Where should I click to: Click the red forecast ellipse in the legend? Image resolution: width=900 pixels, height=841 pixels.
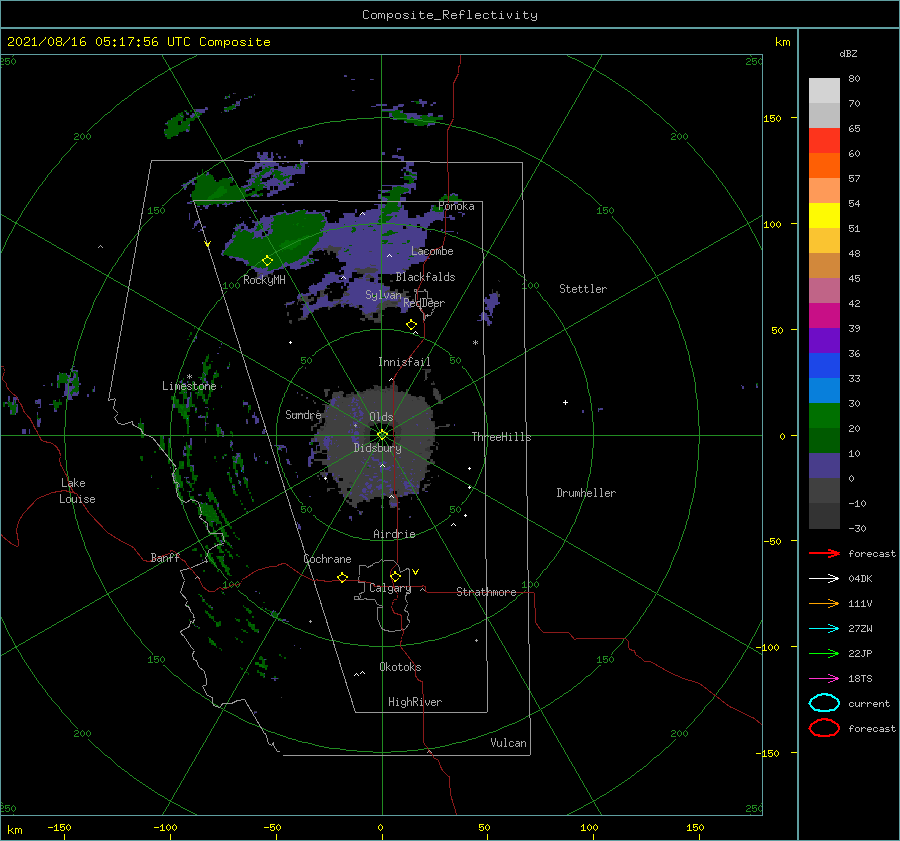(x=824, y=728)
